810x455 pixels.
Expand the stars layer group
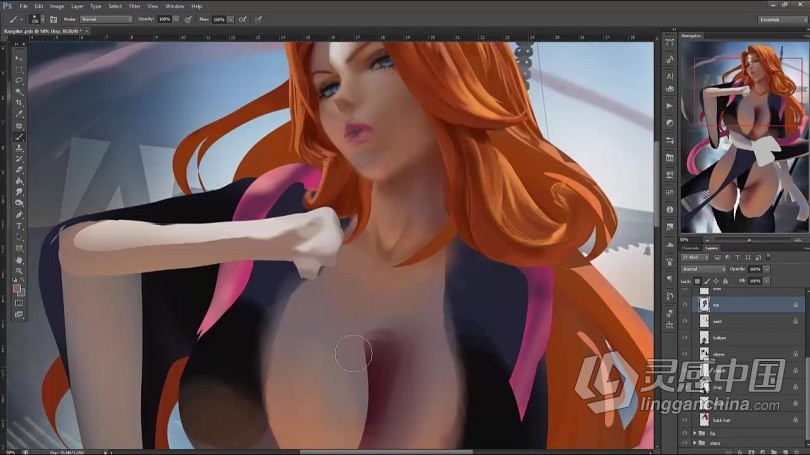[694, 443]
